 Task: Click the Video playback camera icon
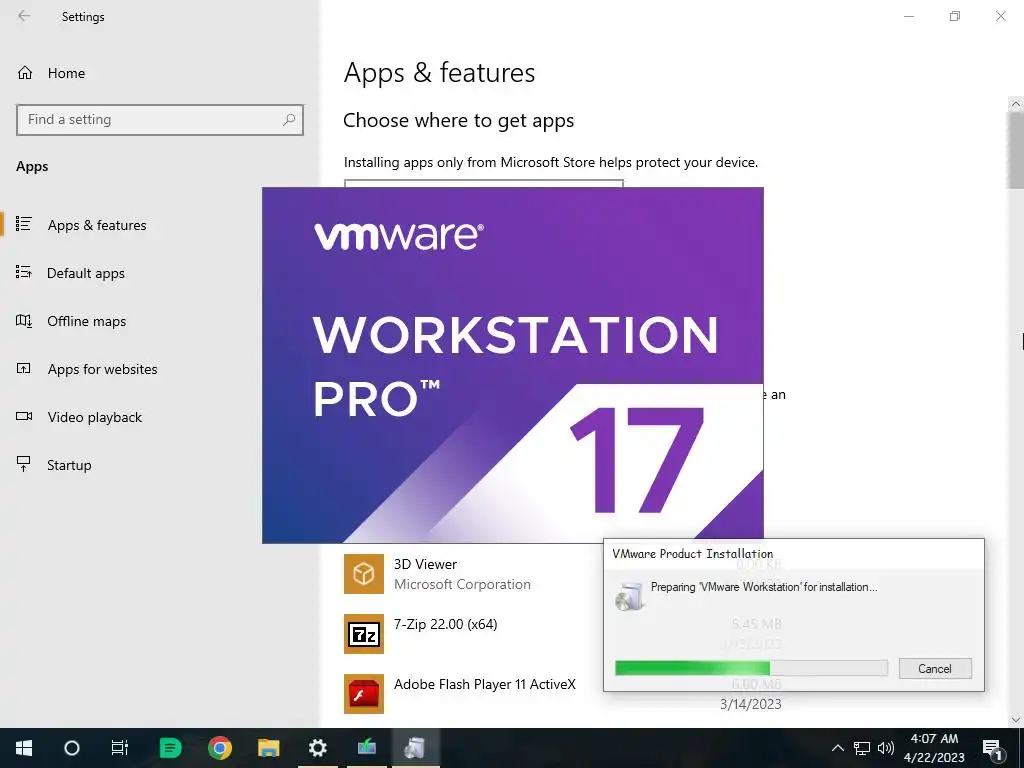[24, 416]
